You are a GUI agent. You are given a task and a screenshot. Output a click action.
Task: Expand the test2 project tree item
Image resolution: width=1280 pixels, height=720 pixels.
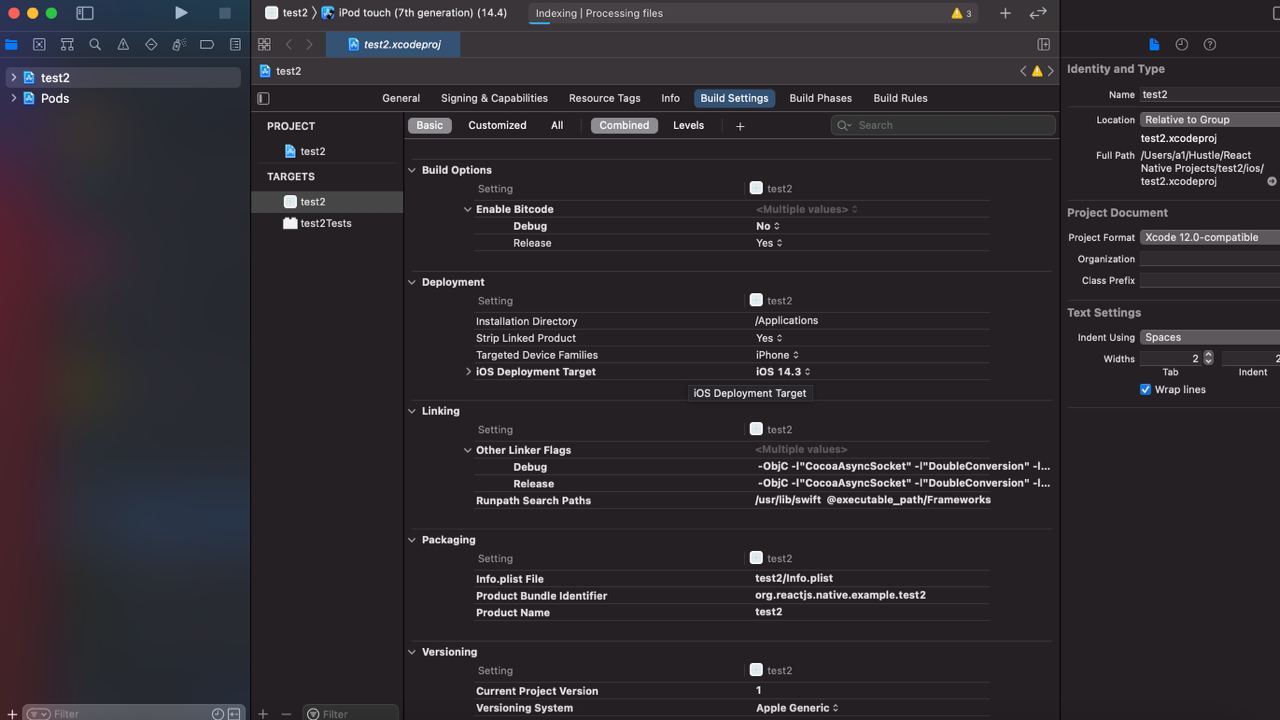[x=13, y=77]
